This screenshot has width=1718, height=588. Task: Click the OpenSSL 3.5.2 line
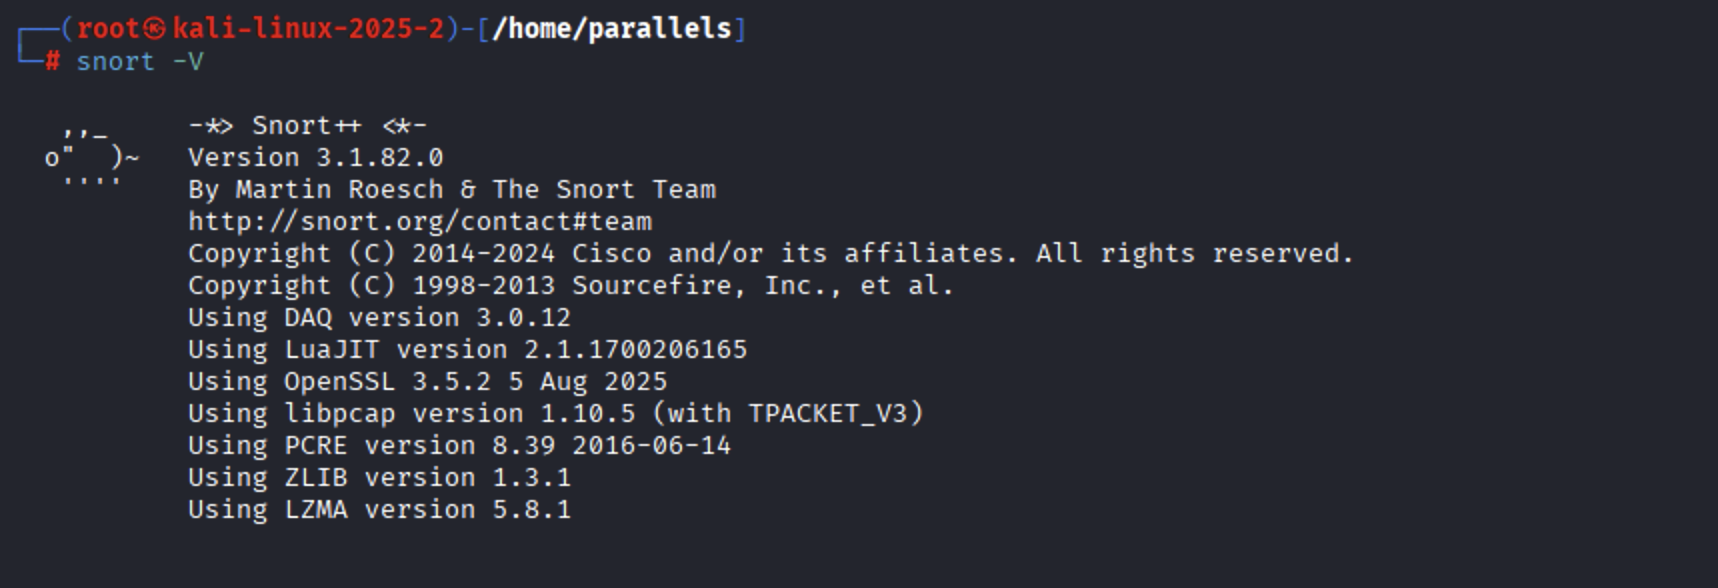pyautogui.click(x=427, y=381)
